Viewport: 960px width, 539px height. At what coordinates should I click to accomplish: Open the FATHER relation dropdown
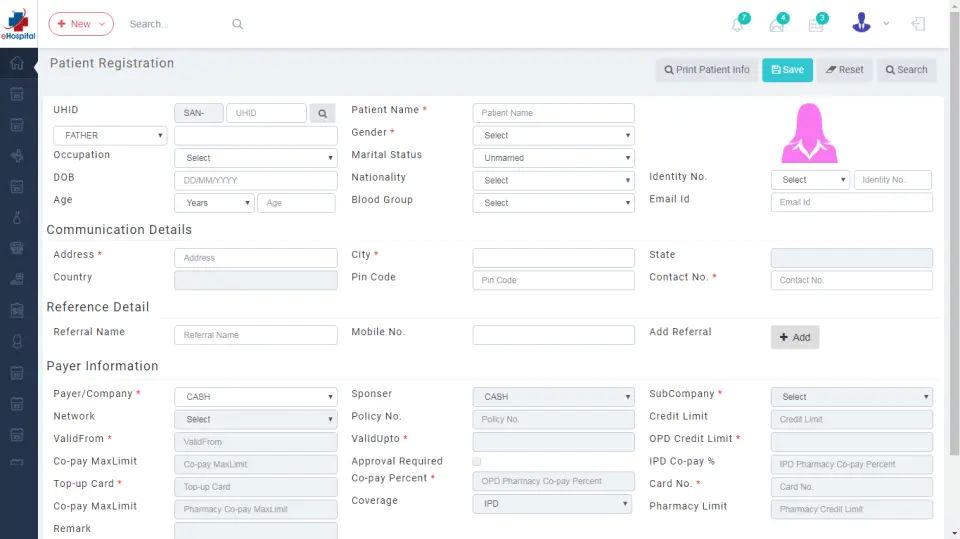pyautogui.click(x=110, y=135)
